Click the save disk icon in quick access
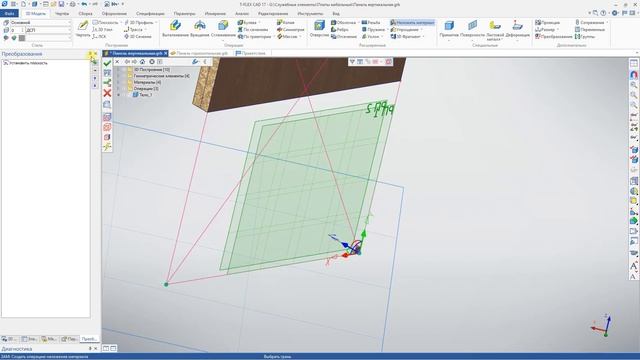 click(61, 4)
